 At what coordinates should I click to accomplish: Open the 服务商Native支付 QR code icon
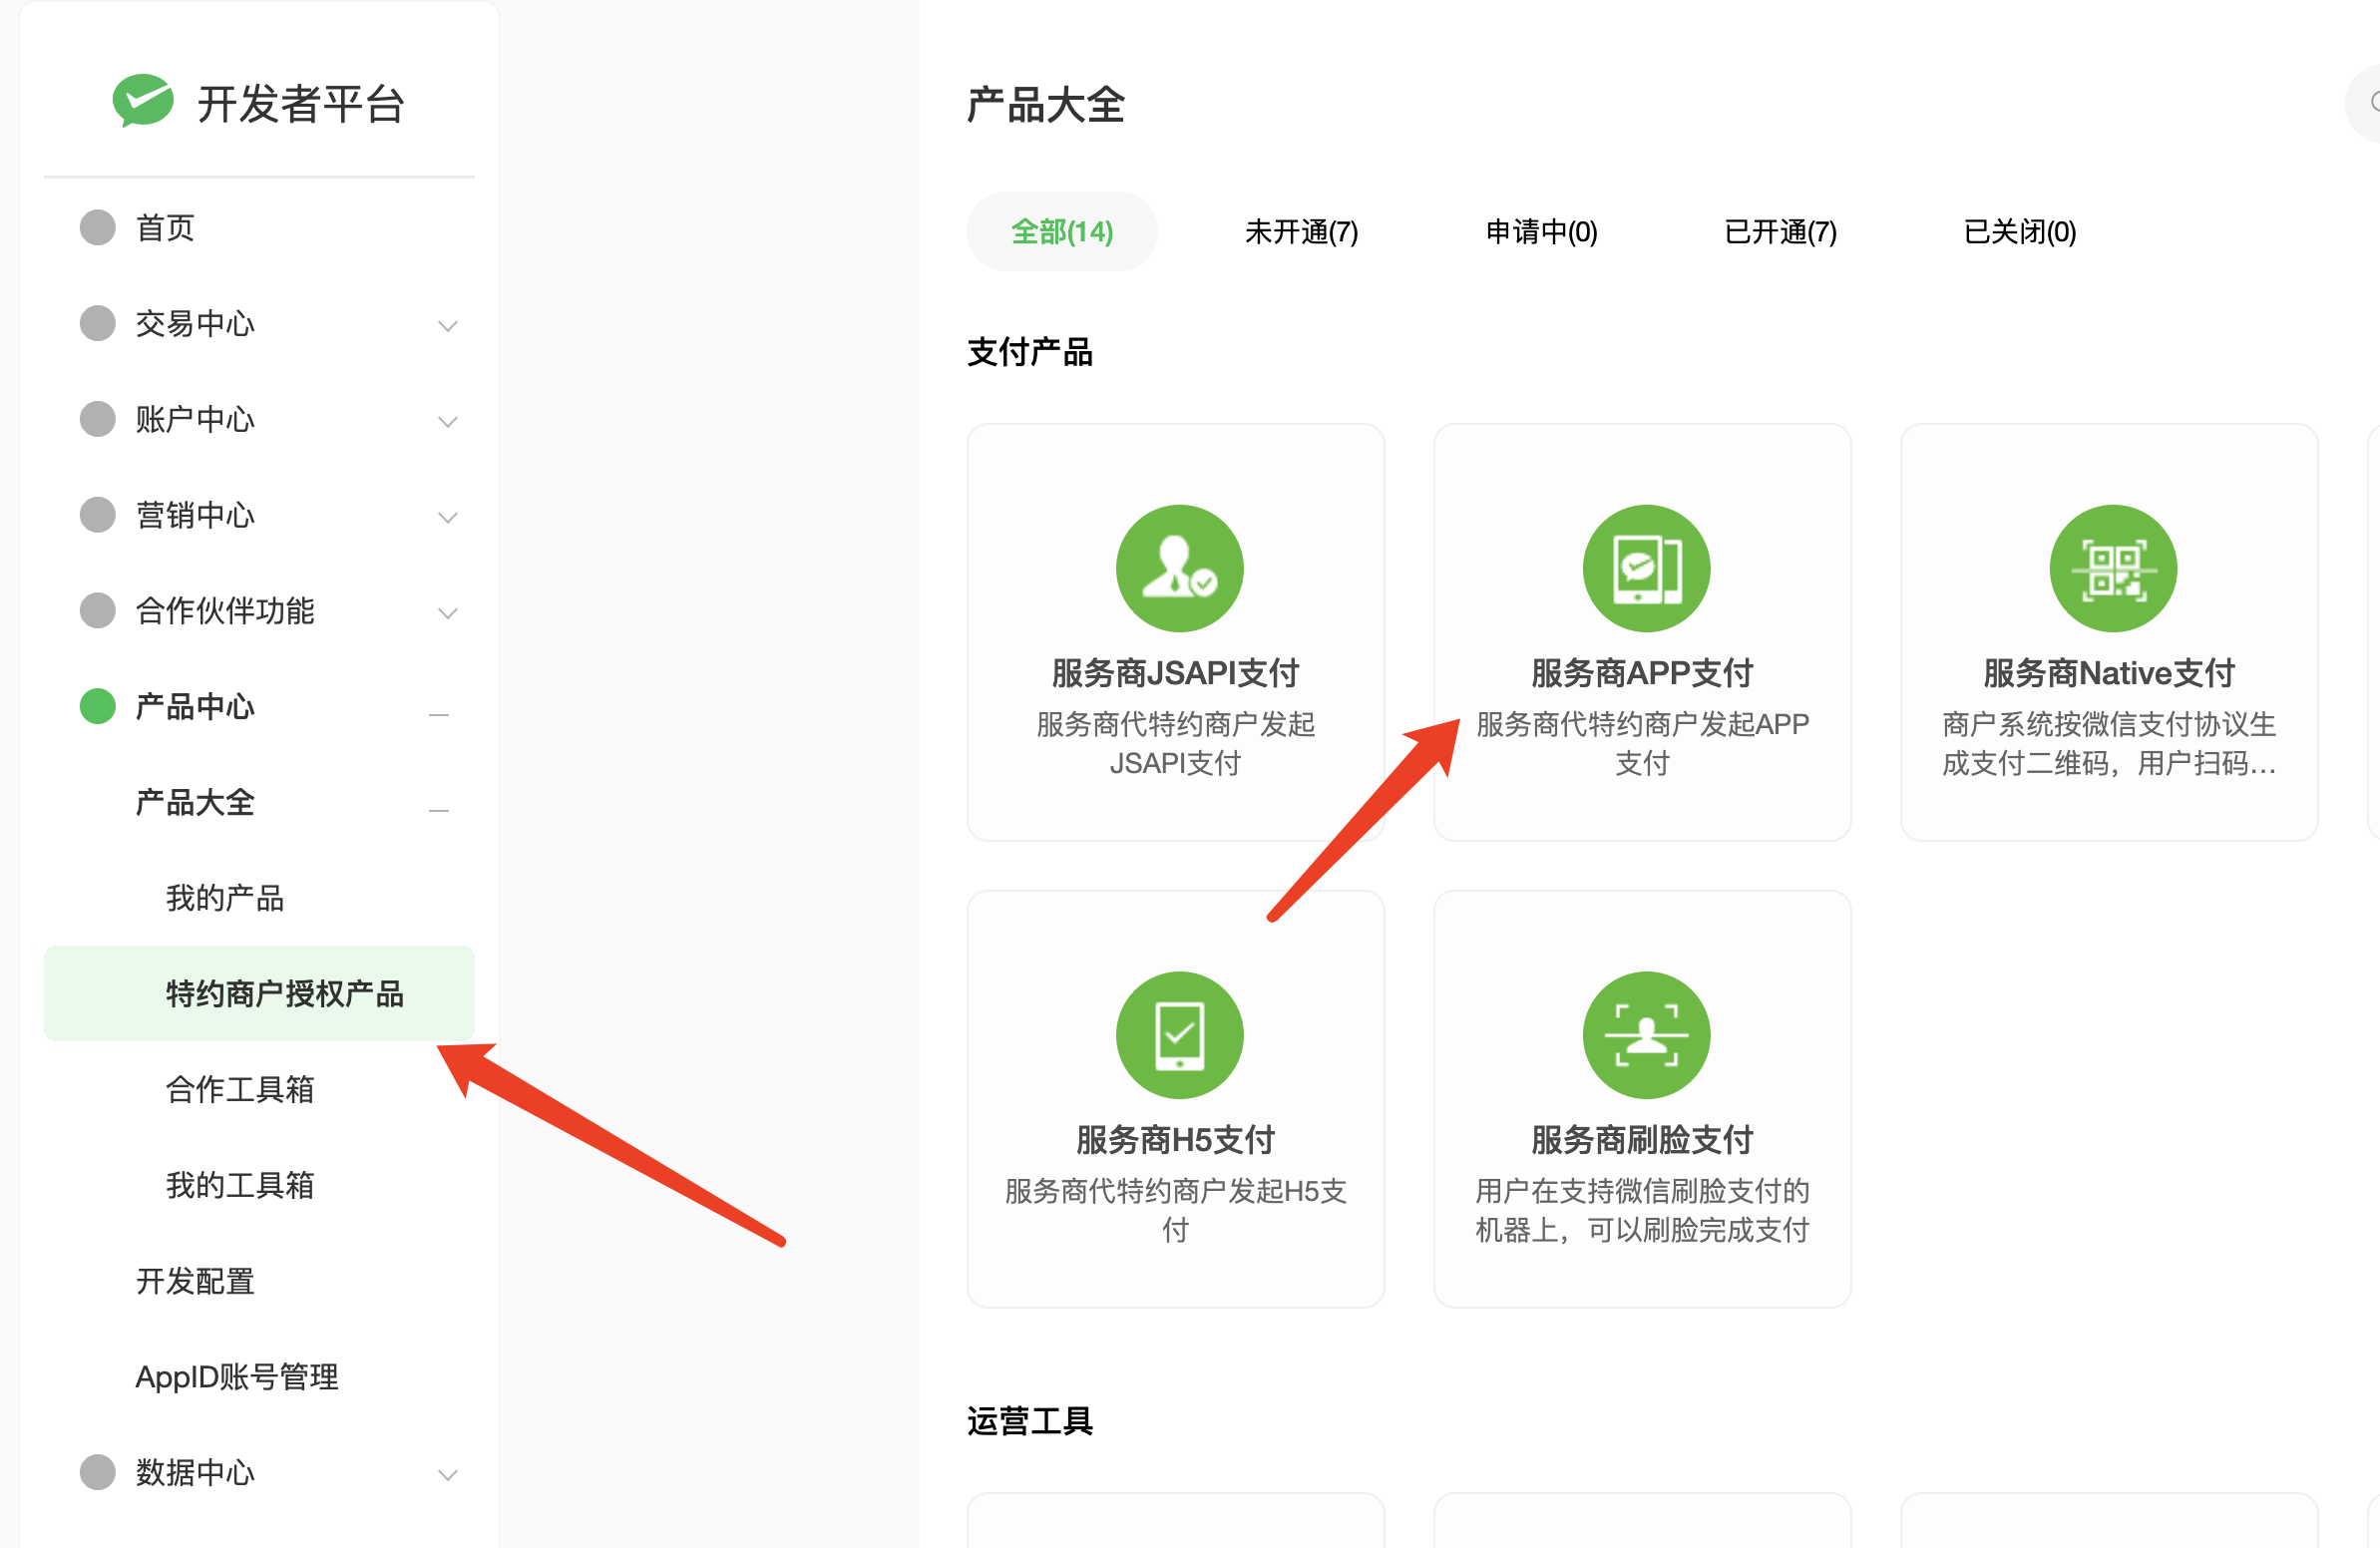pos(2112,568)
